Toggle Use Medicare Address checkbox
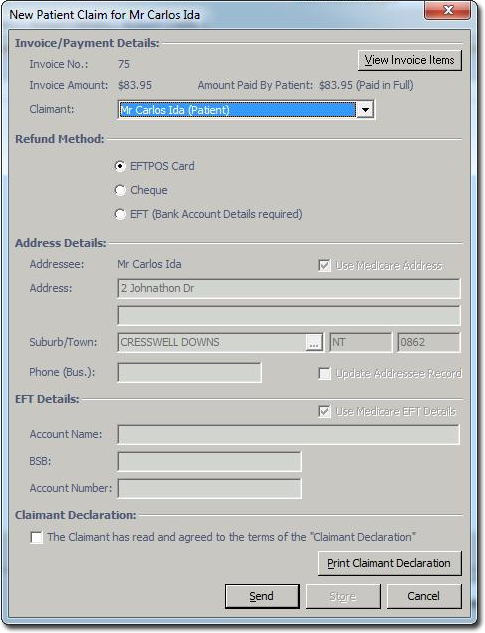Image resolution: width=485 pixels, height=633 pixels. 324,265
